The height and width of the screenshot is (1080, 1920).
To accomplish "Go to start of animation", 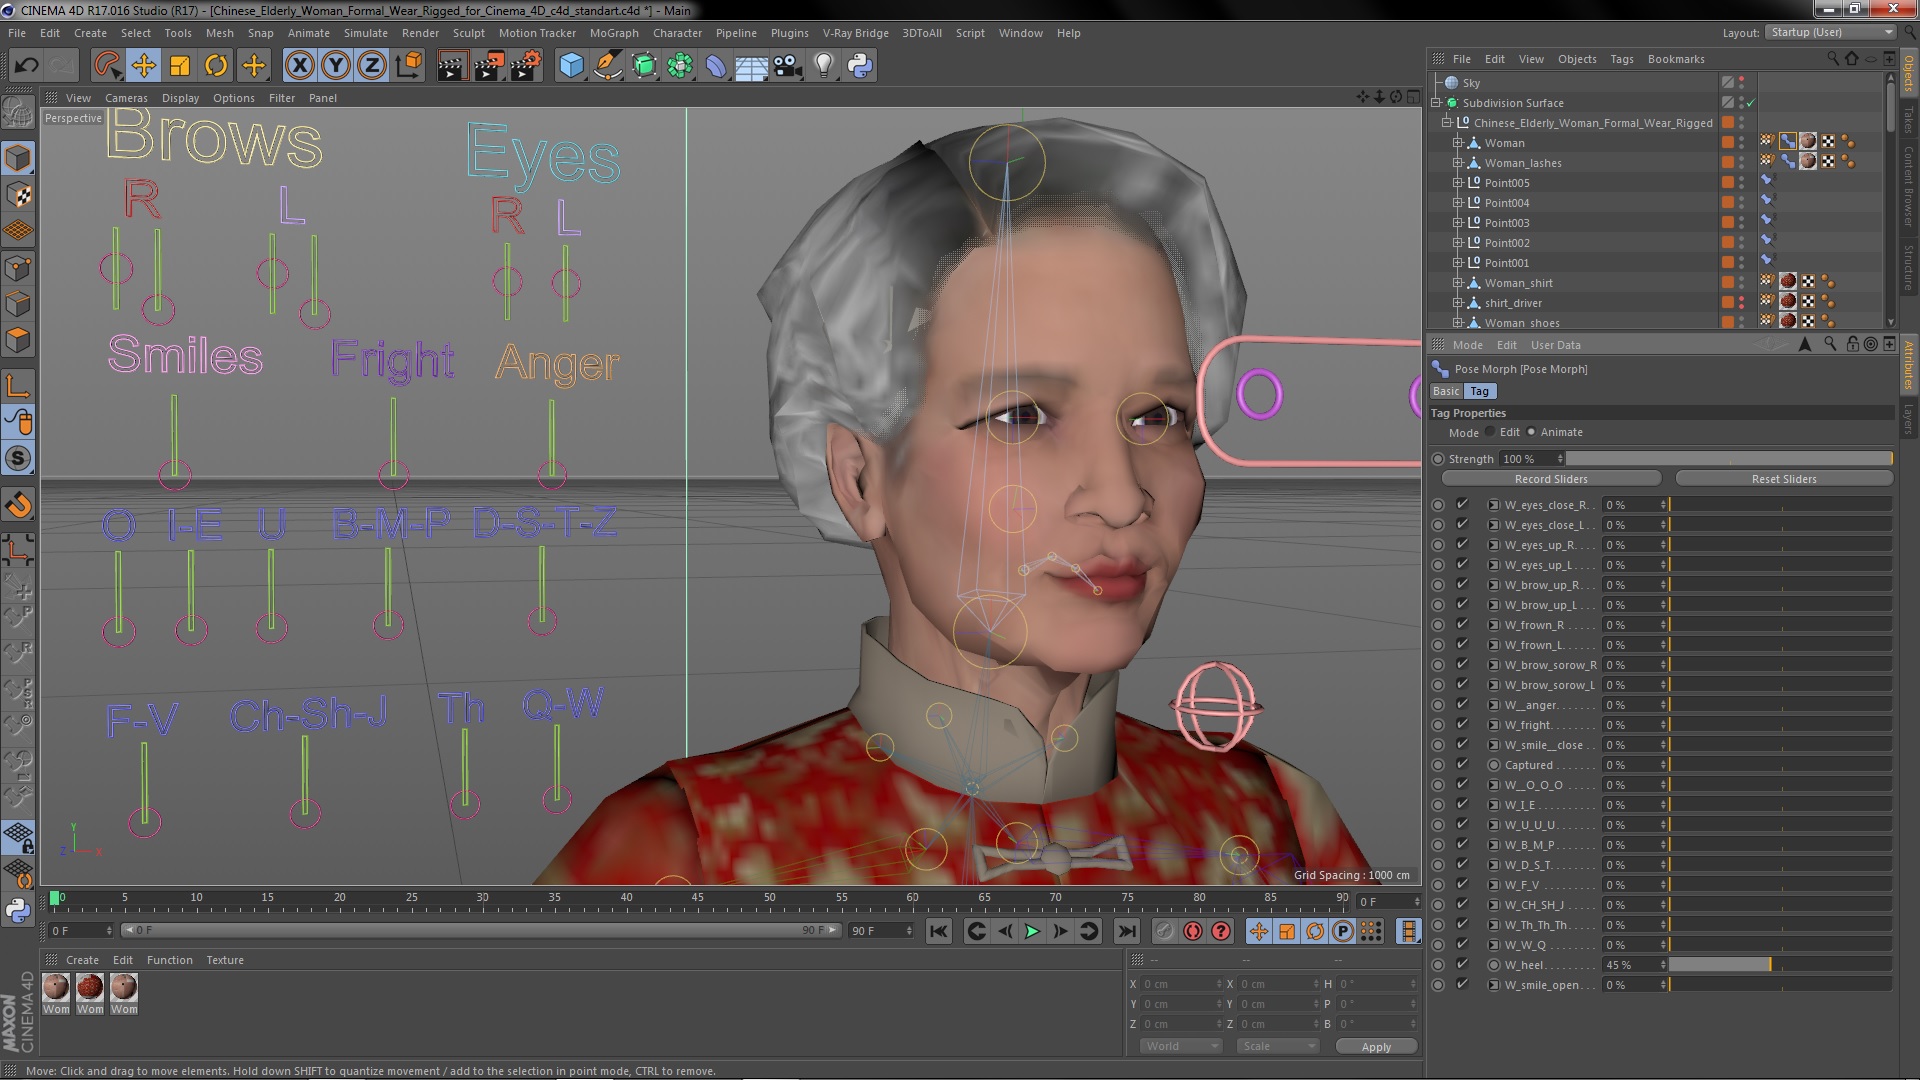I will [938, 931].
